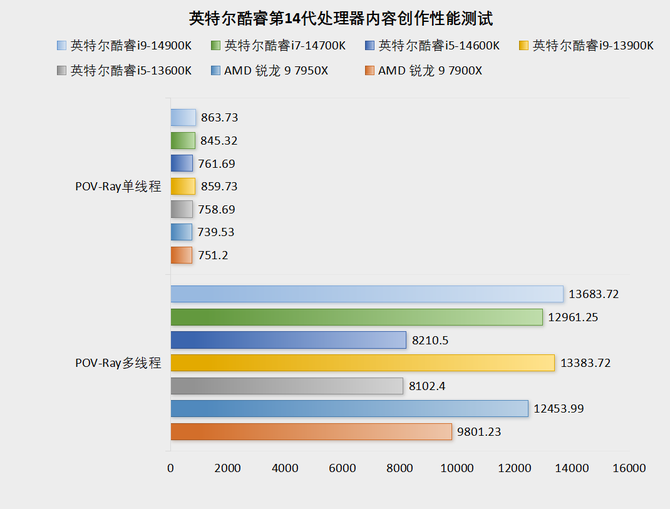Click data label 8210.5

click(x=430, y=340)
